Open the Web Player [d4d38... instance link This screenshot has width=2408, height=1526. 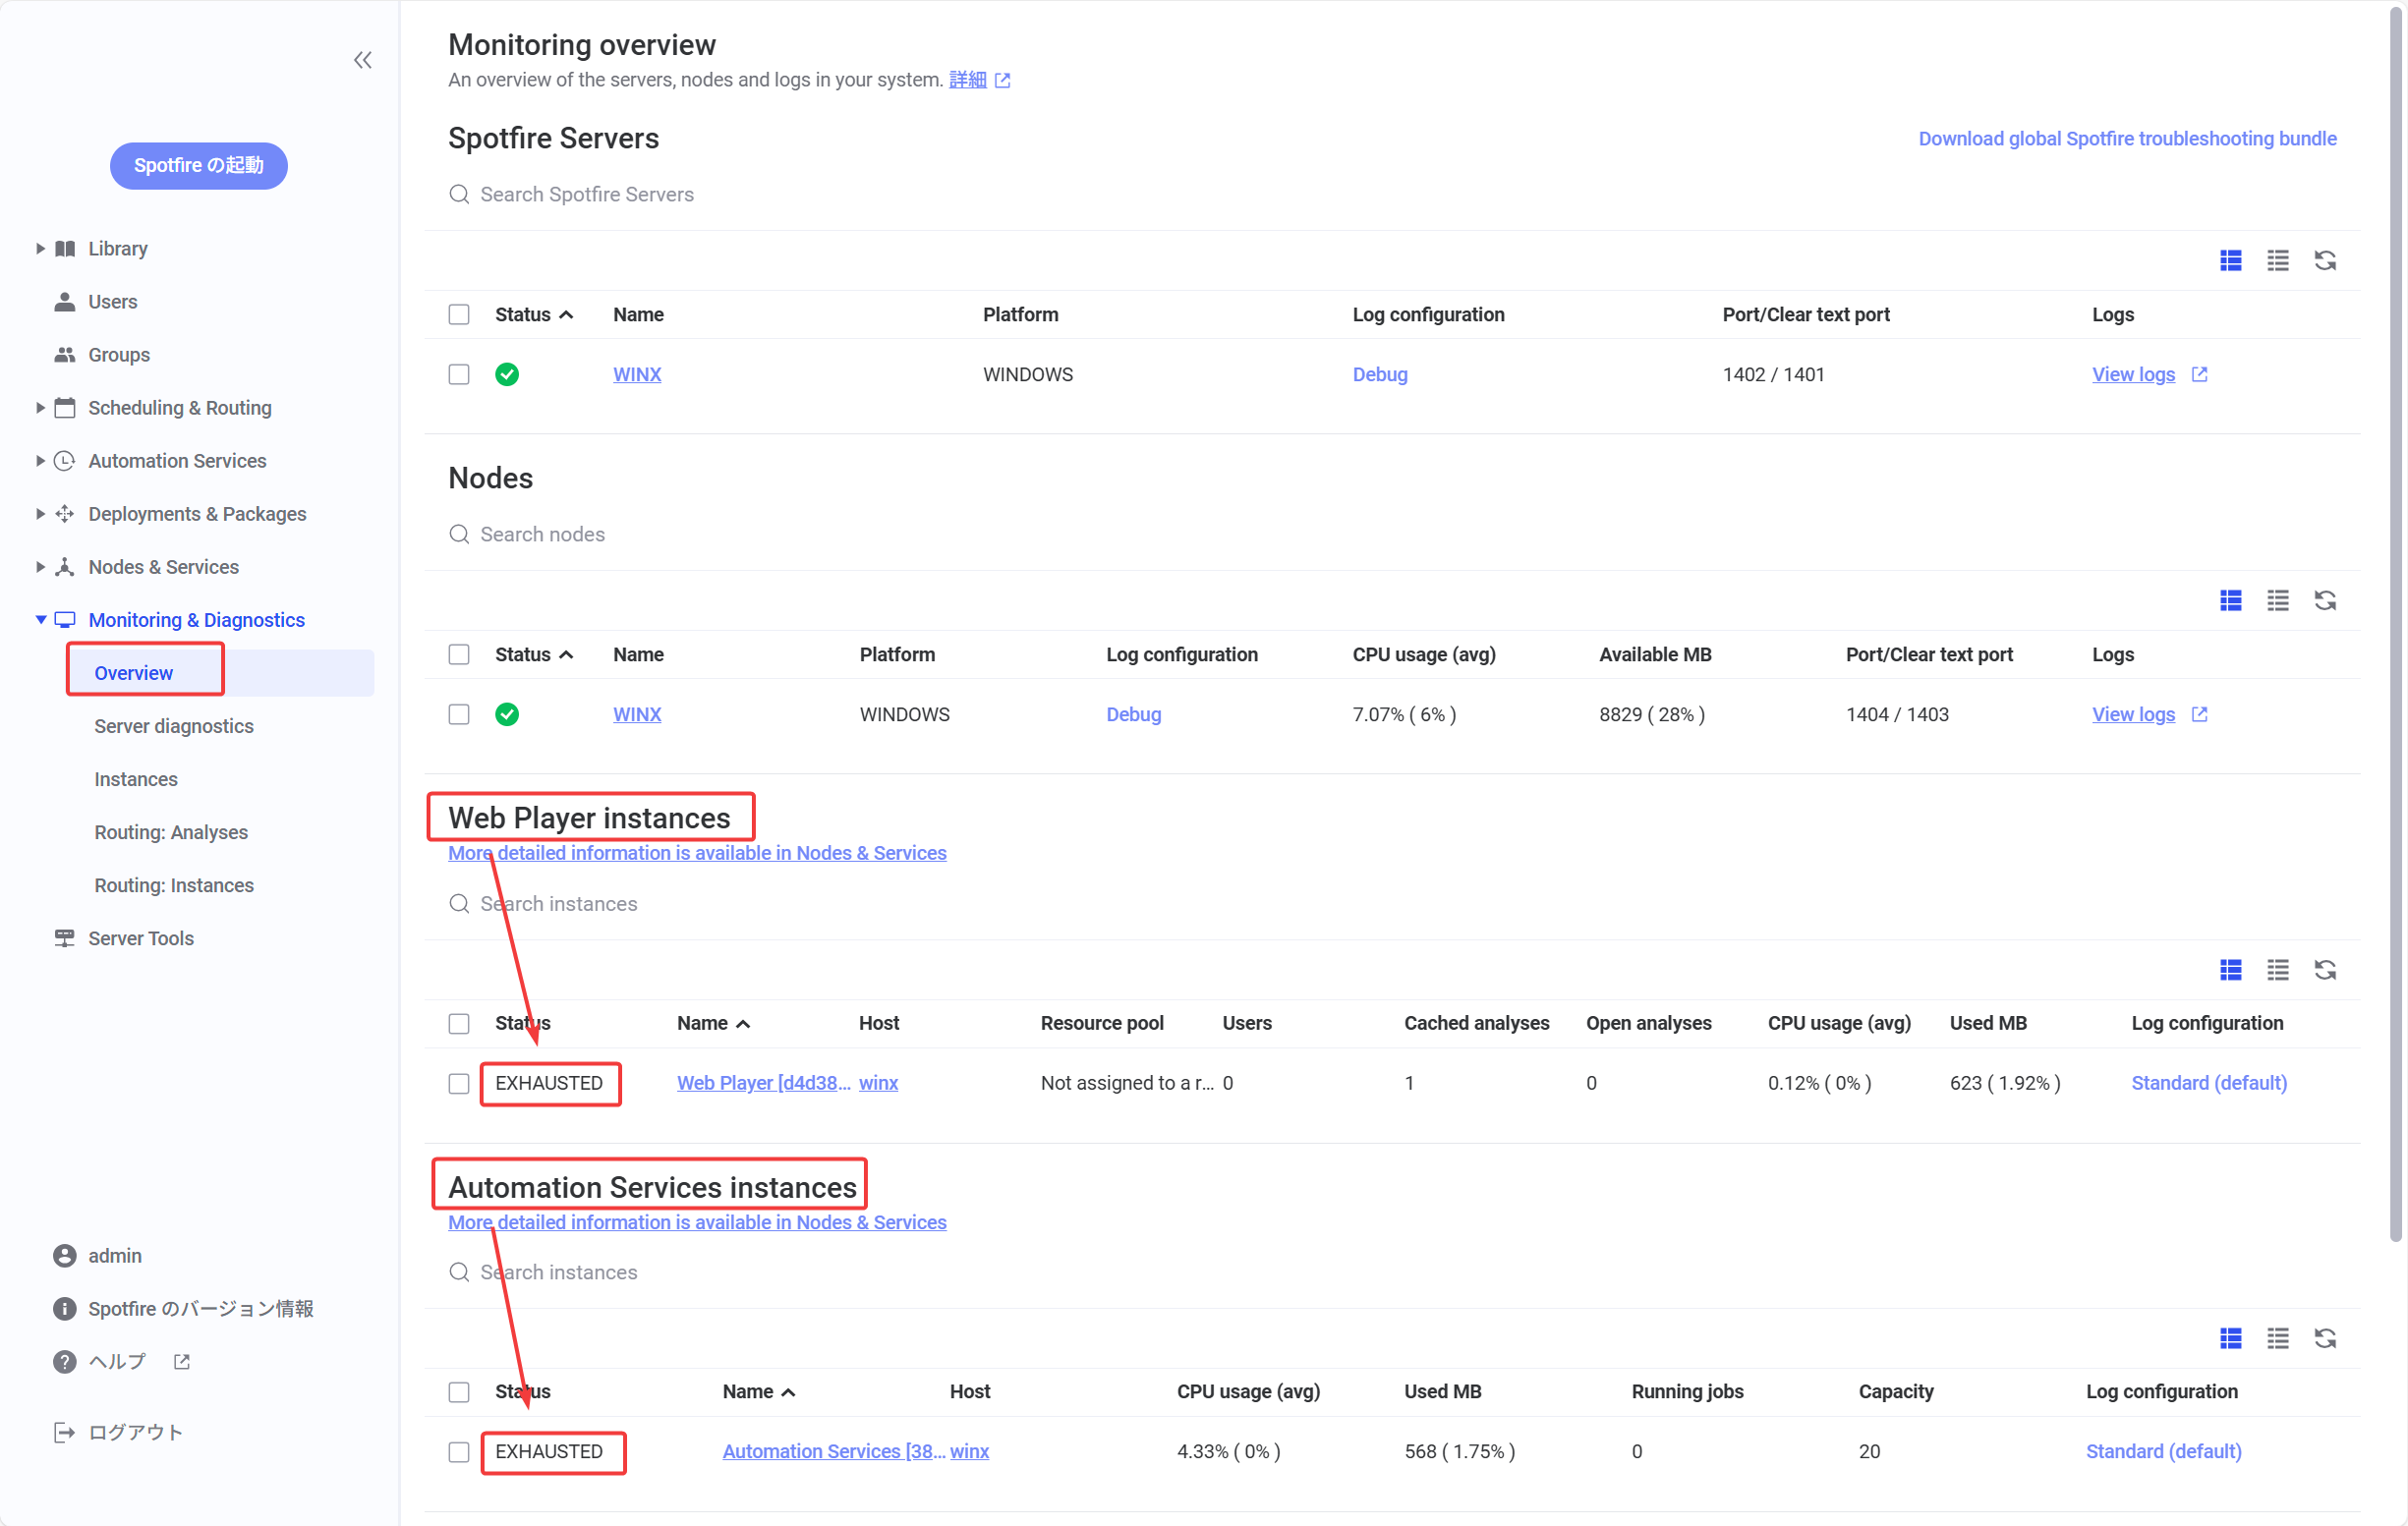(763, 1083)
